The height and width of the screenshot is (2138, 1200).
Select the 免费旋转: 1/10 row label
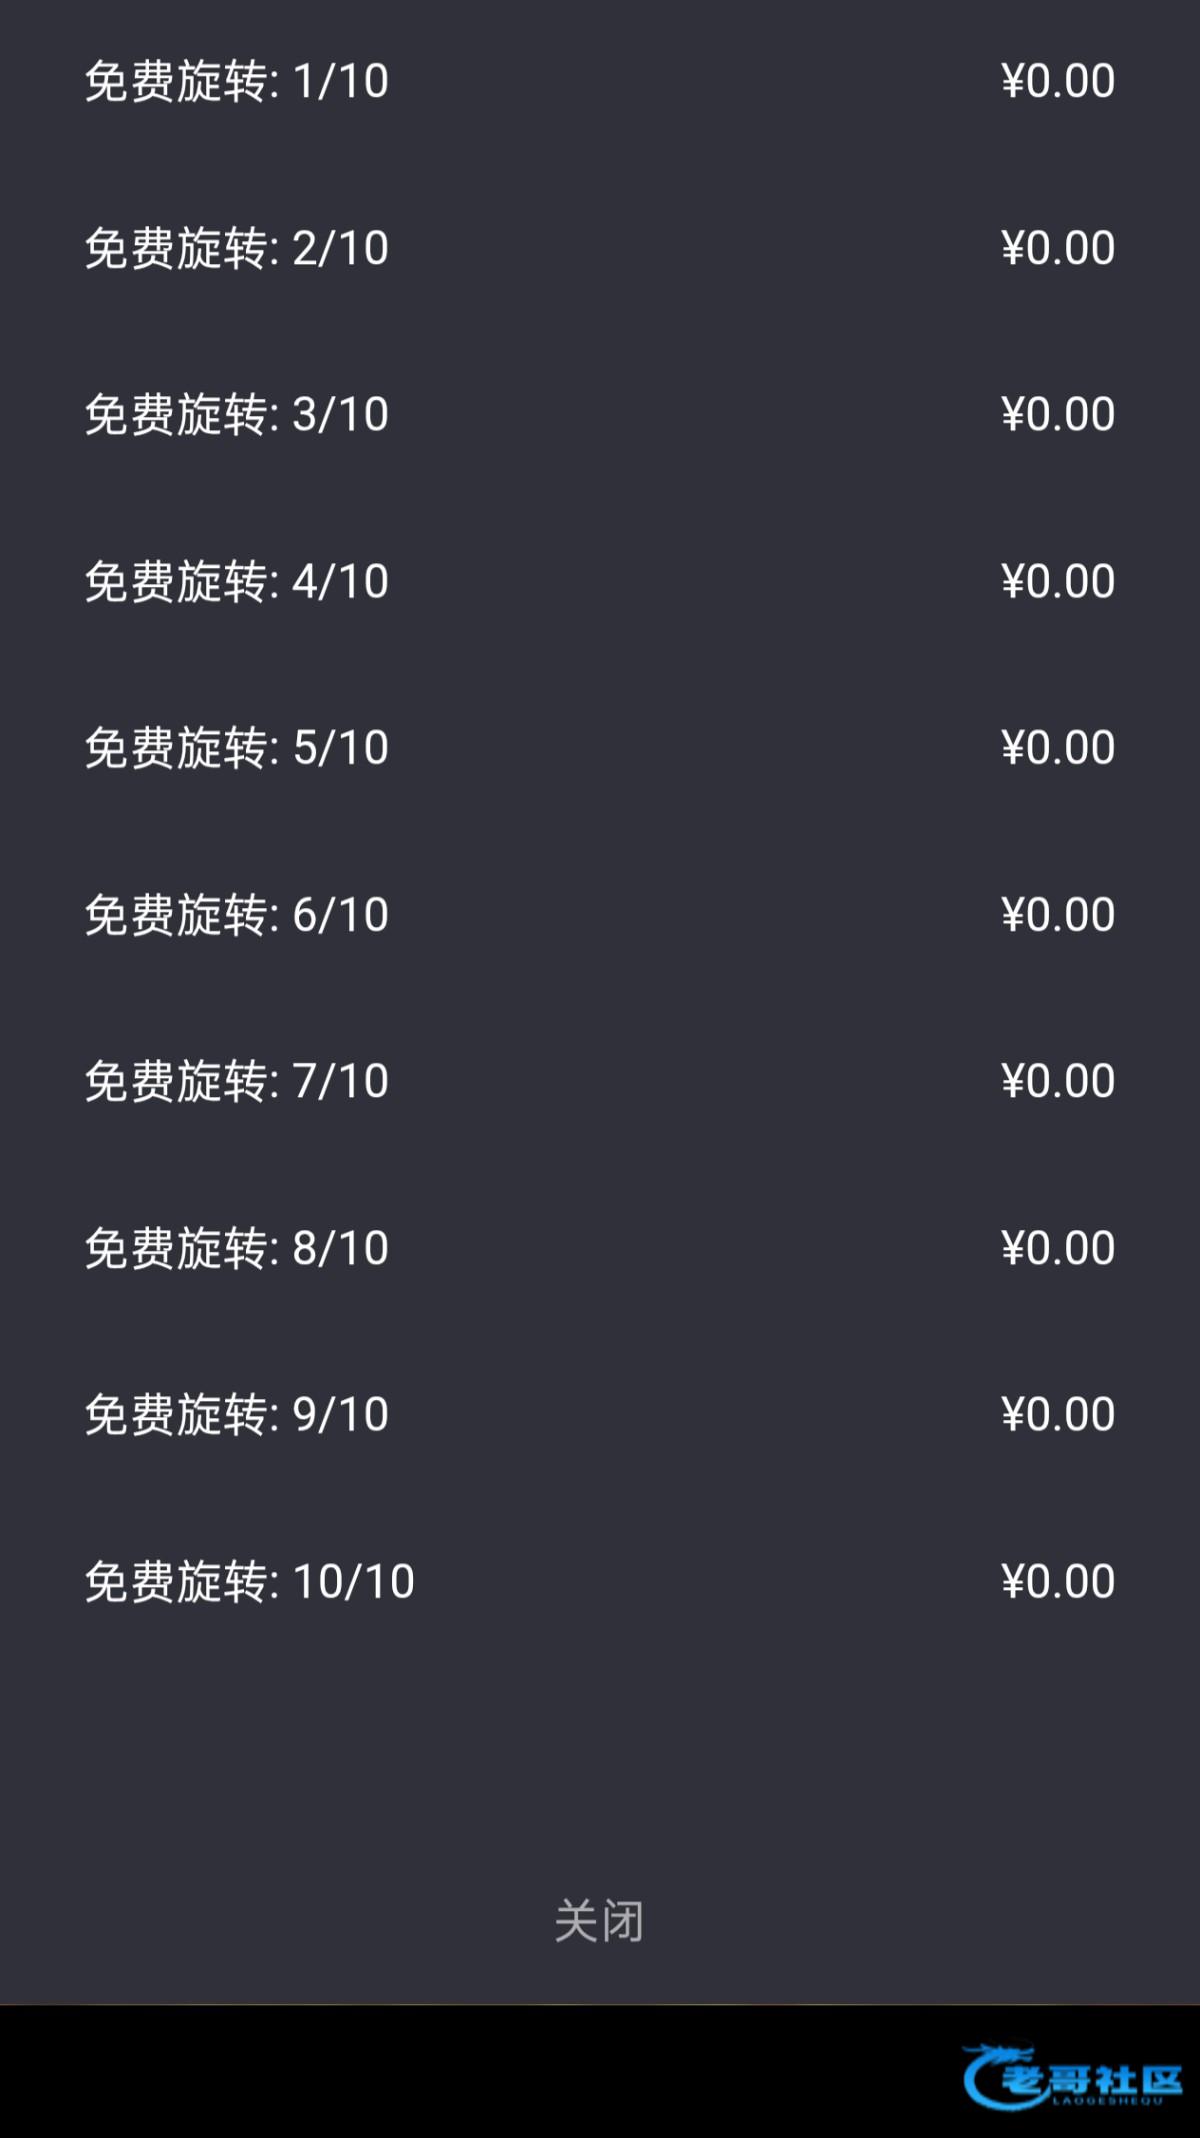click(x=236, y=81)
